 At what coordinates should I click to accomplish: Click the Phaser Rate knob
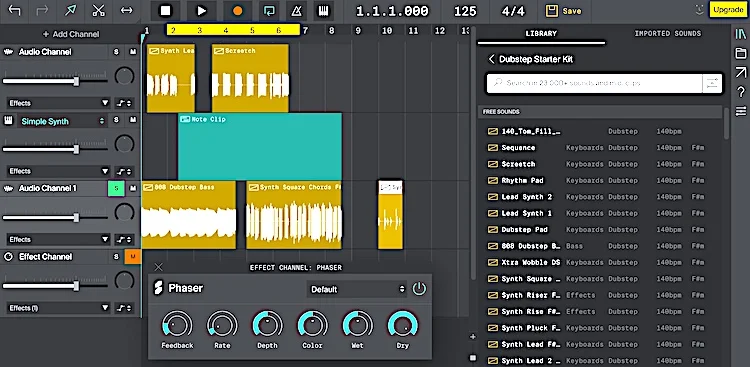222,325
